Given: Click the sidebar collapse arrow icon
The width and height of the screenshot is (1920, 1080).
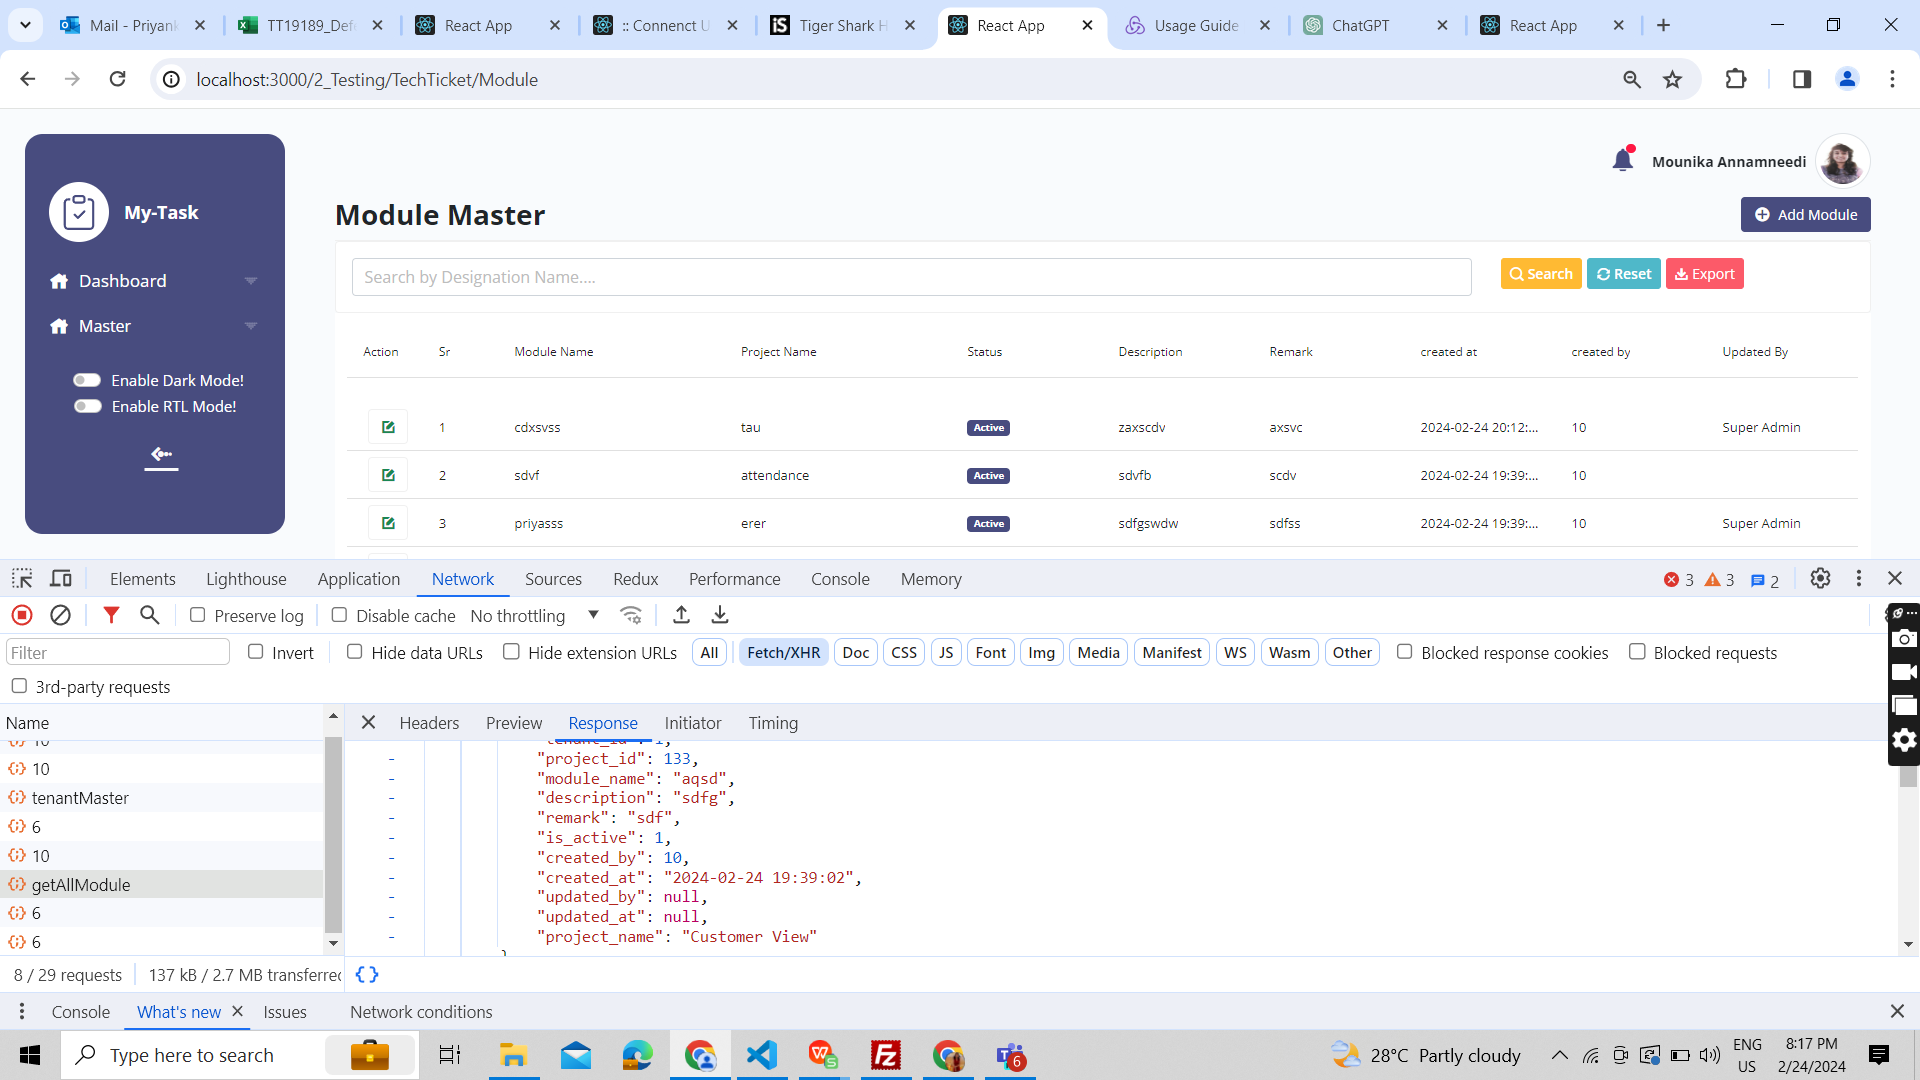Looking at the screenshot, I should (x=161, y=455).
